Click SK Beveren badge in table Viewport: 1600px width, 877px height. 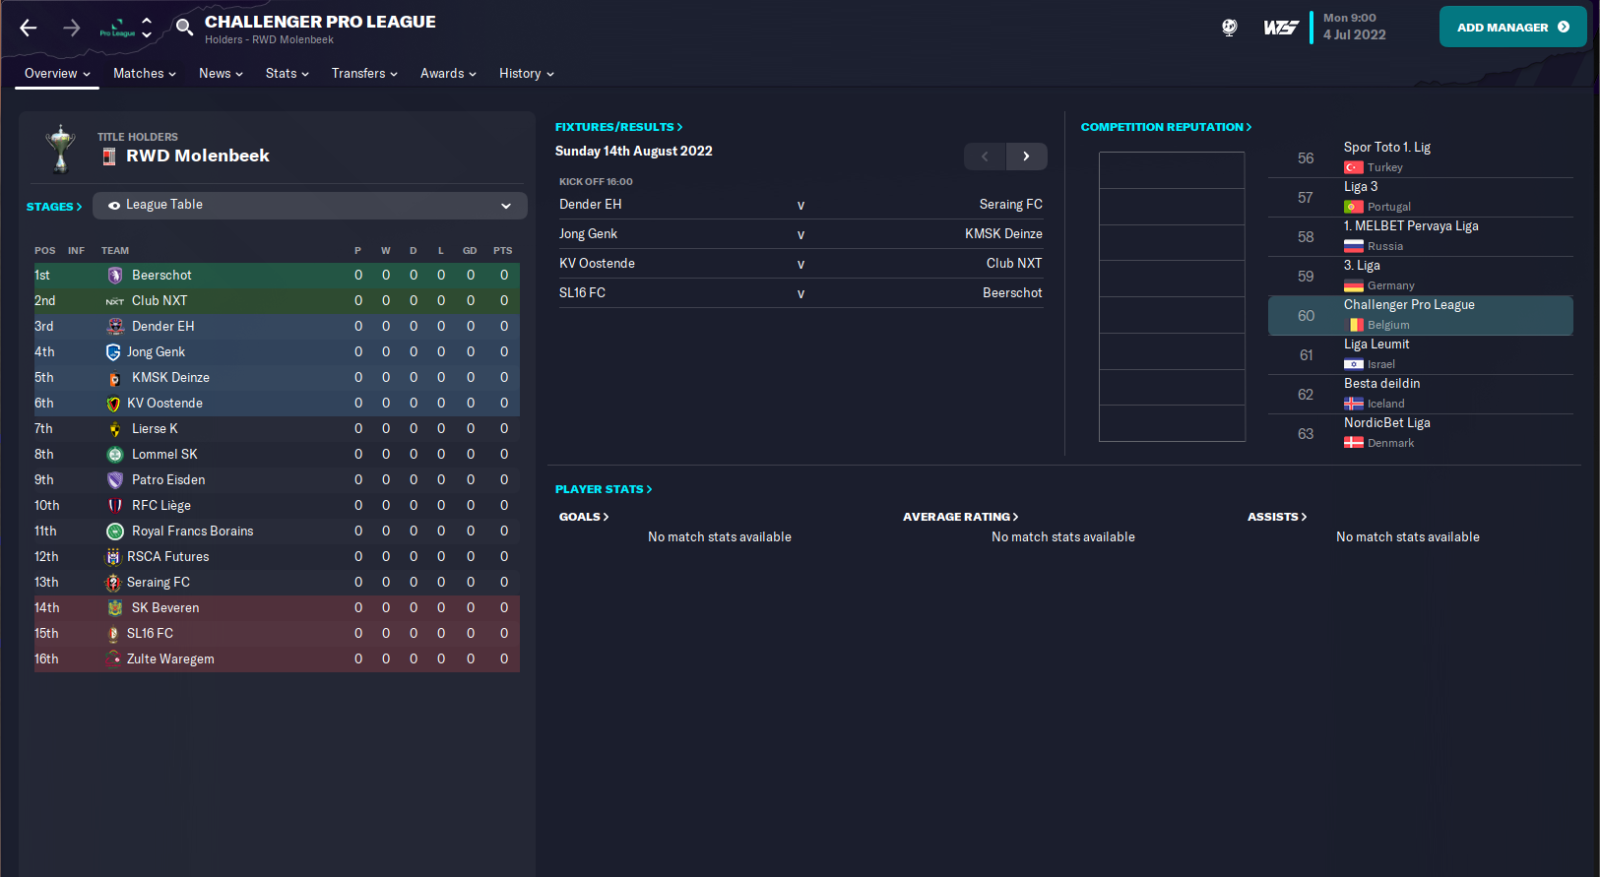pyautogui.click(x=115, y=608)
